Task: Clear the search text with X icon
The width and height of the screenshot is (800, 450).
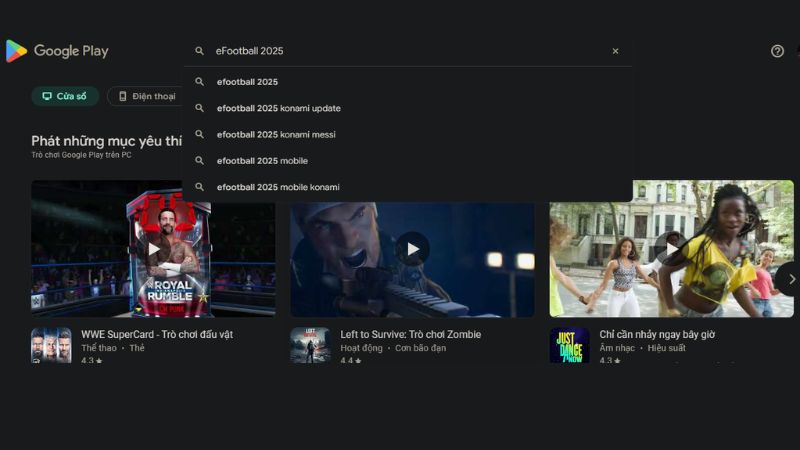Action: (x=615, y=51)
